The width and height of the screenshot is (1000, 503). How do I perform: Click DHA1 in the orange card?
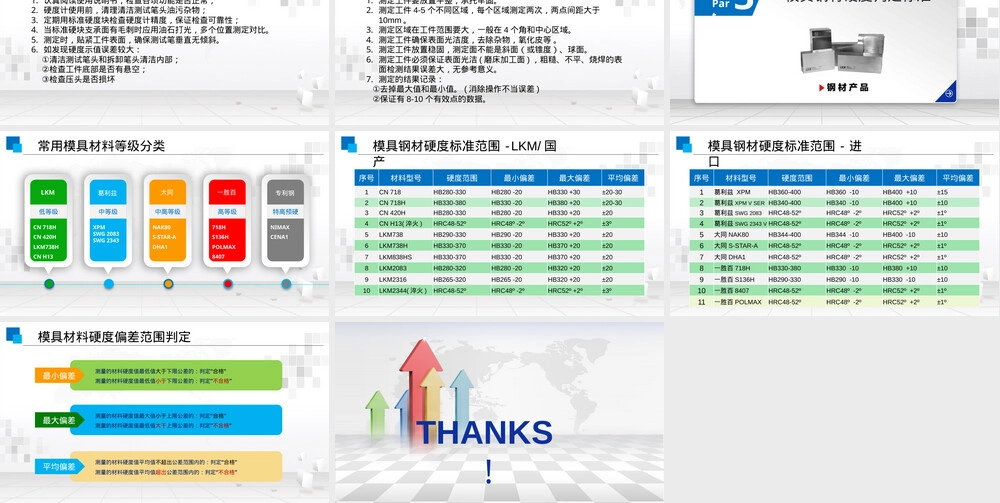coord(159,247)
